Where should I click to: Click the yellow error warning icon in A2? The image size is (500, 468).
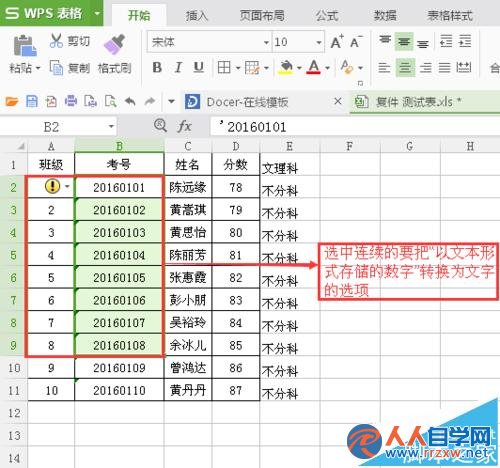click(x=52, y=186)
